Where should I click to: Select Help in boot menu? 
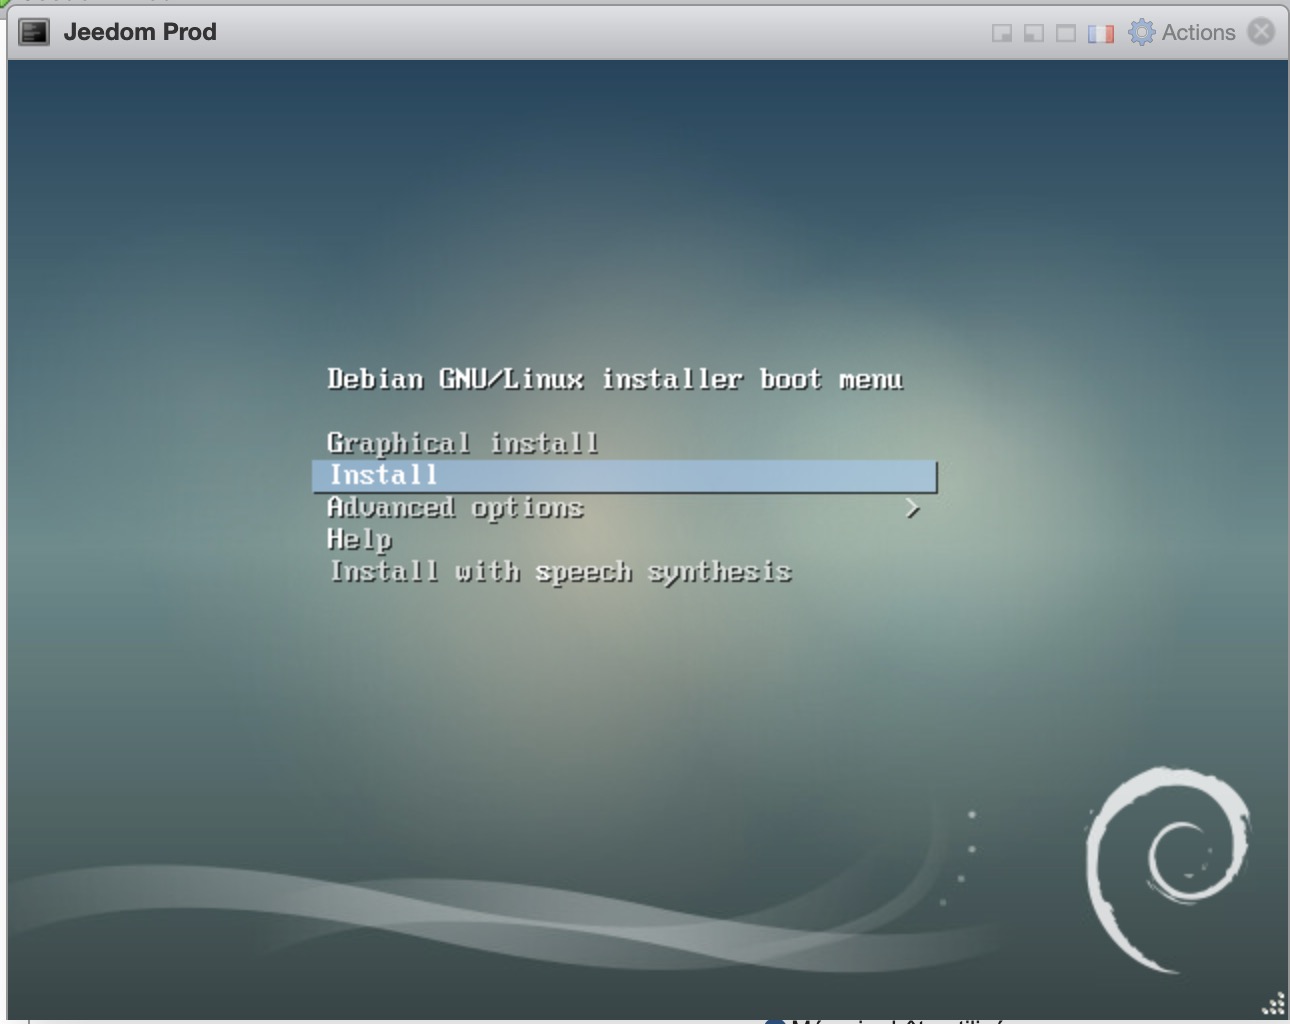click(359, 540)
